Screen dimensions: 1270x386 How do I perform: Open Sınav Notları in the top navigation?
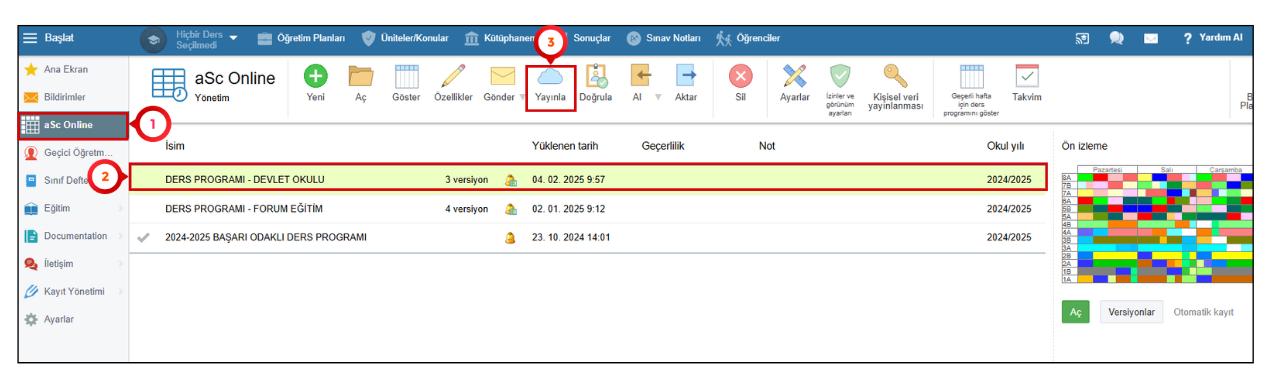664,38
